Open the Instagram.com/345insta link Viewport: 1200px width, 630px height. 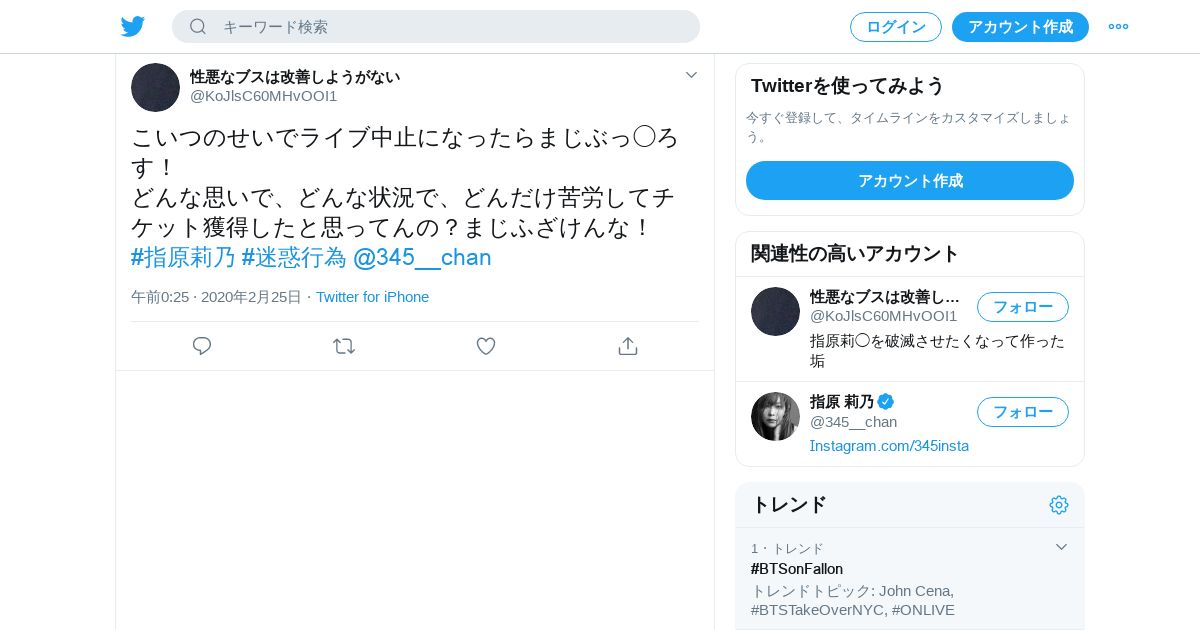point(889,446)
